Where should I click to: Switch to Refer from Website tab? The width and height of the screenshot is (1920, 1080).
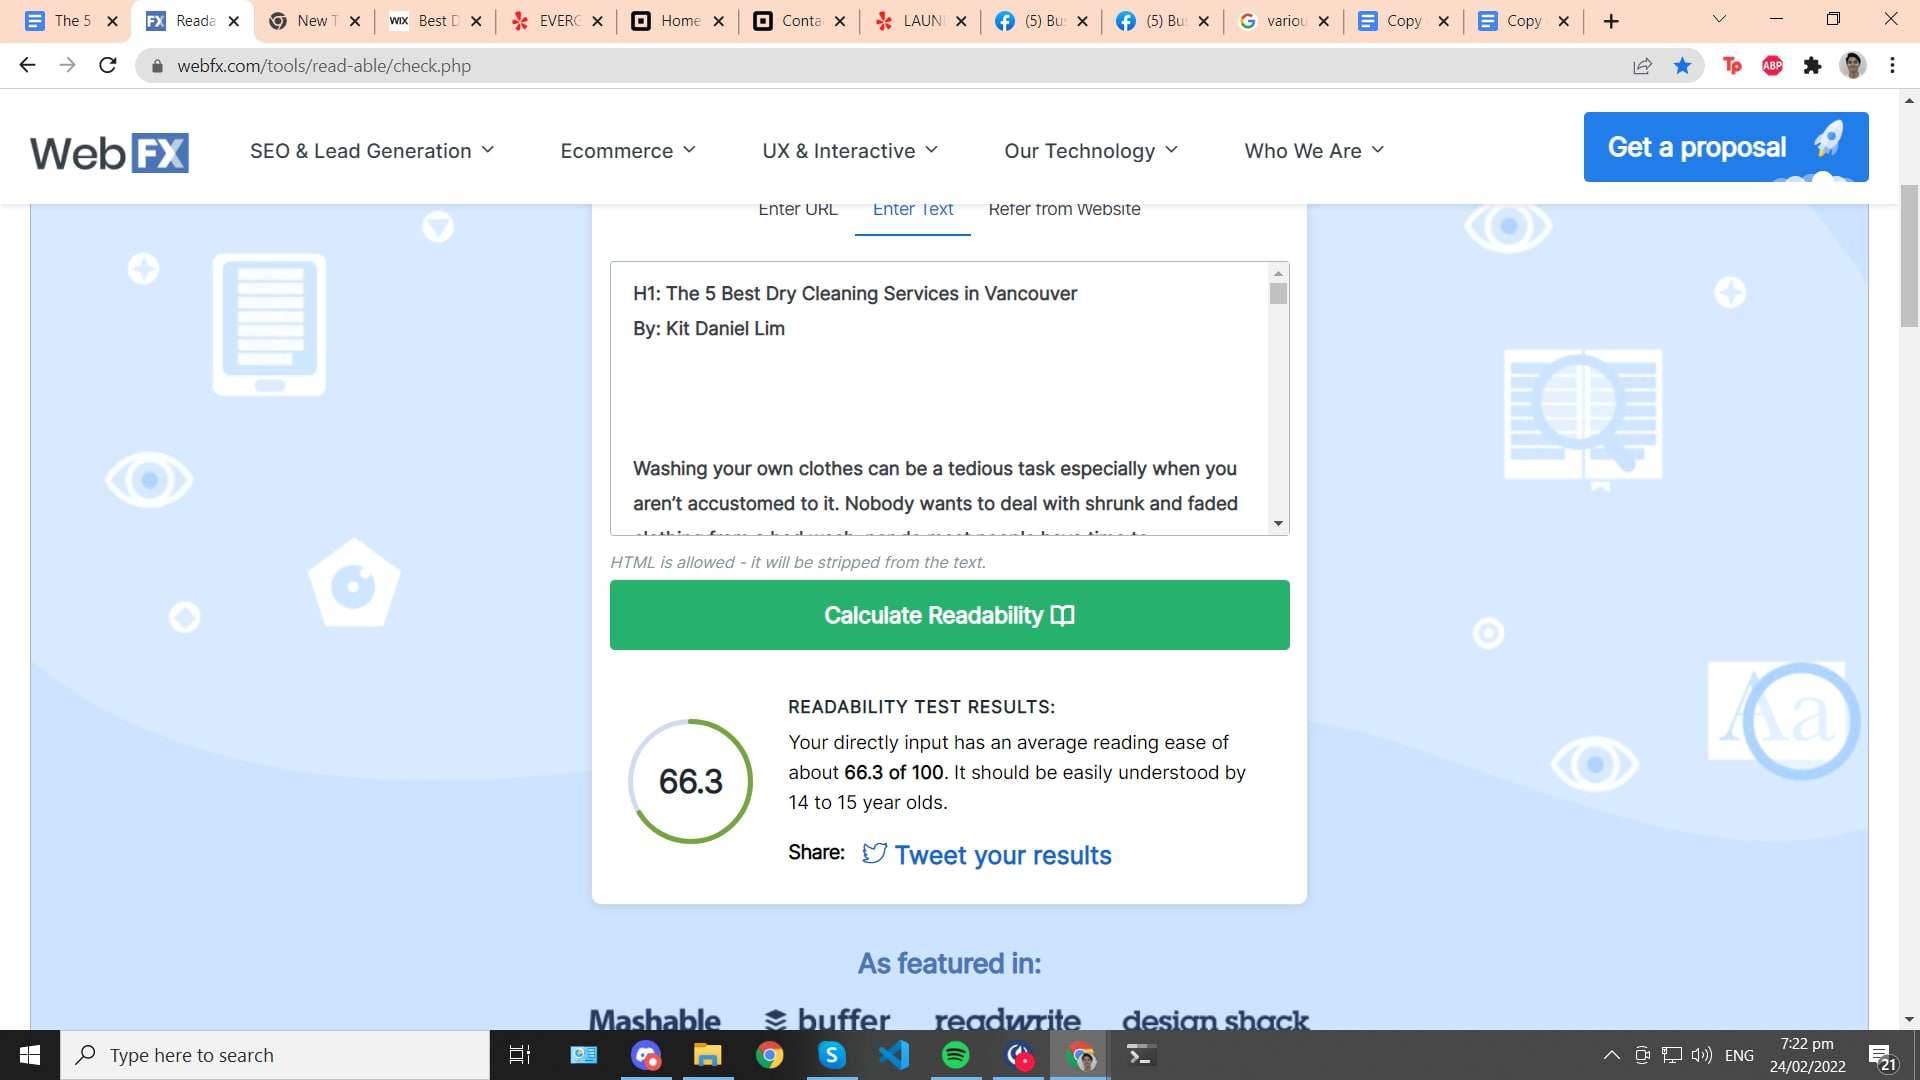point(1064,210)
